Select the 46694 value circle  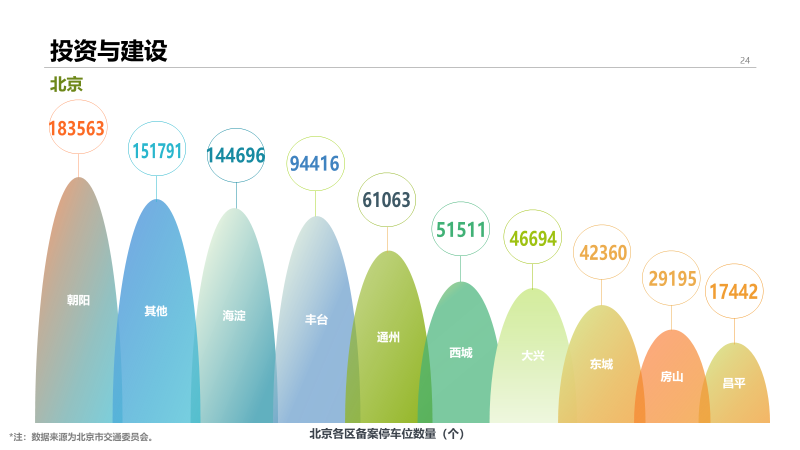coord(532,238)
